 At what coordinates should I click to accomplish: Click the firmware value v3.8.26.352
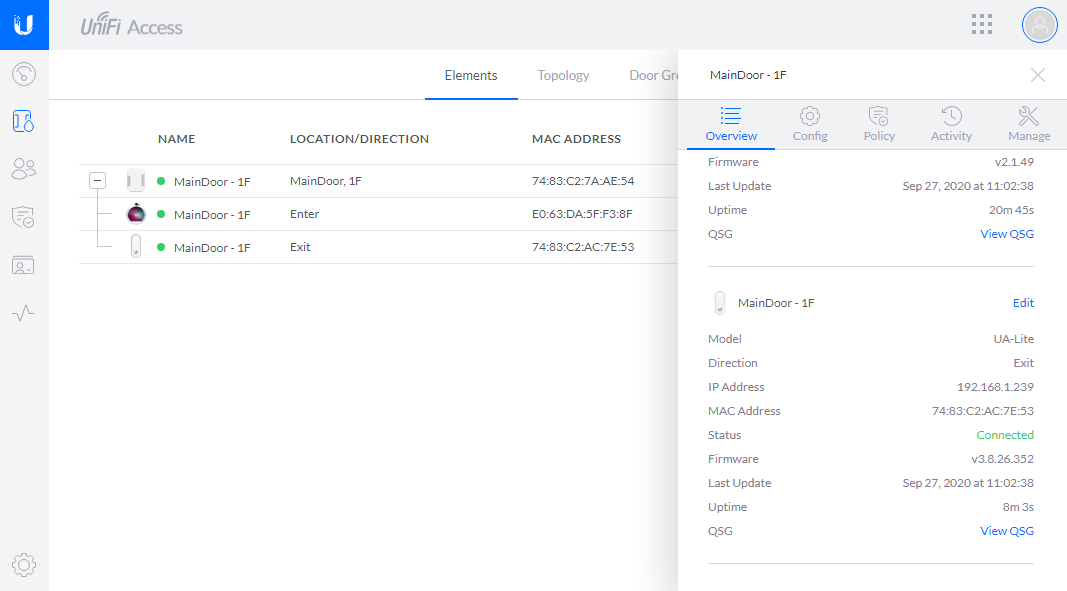(x=1002, y=459)
